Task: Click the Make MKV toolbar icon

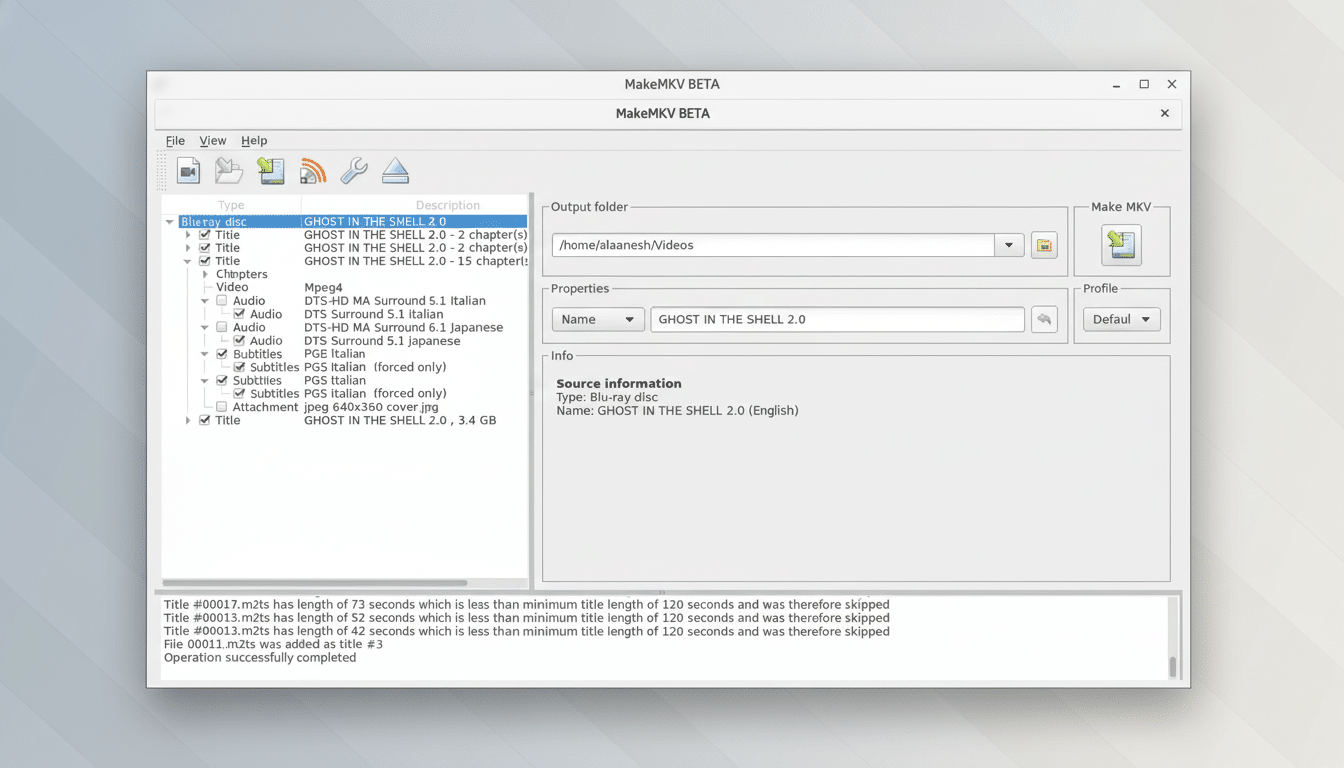Action: click(x=270, y=170)
